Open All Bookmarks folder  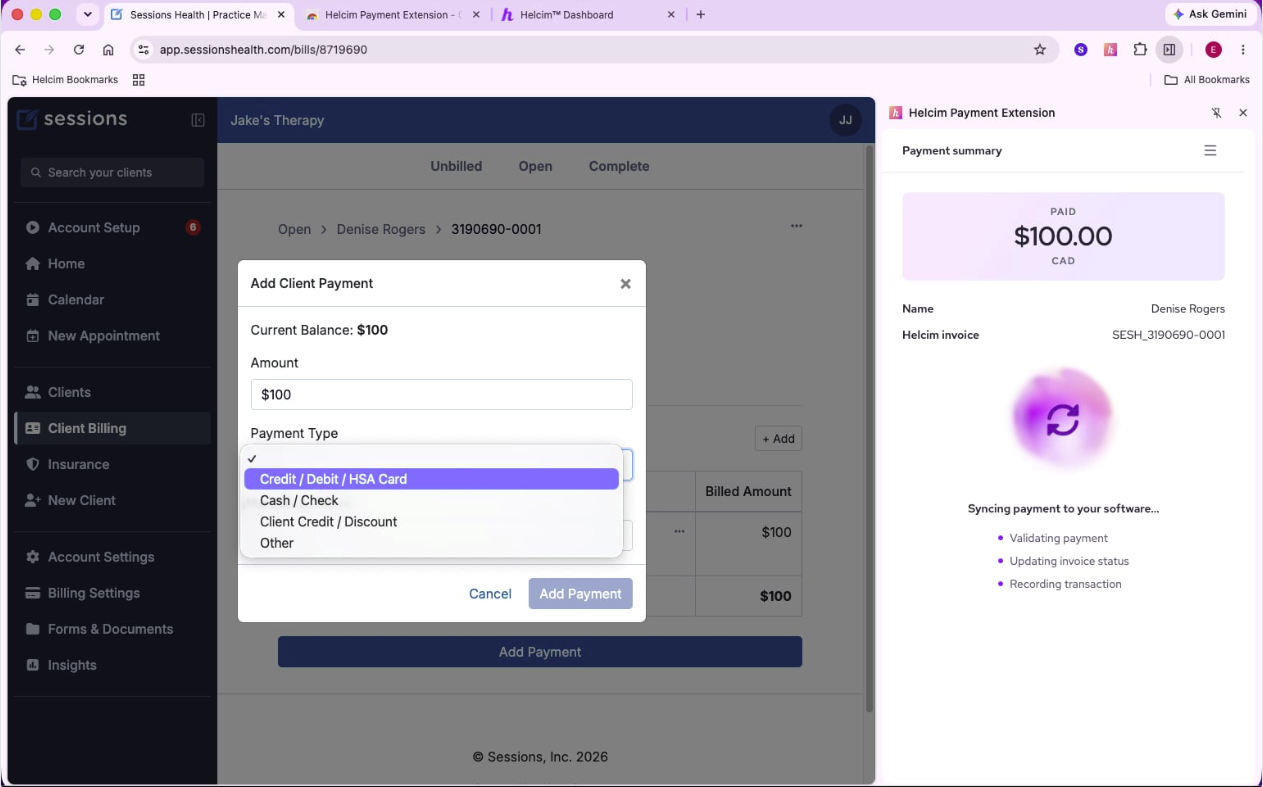tap(1207, 79)
